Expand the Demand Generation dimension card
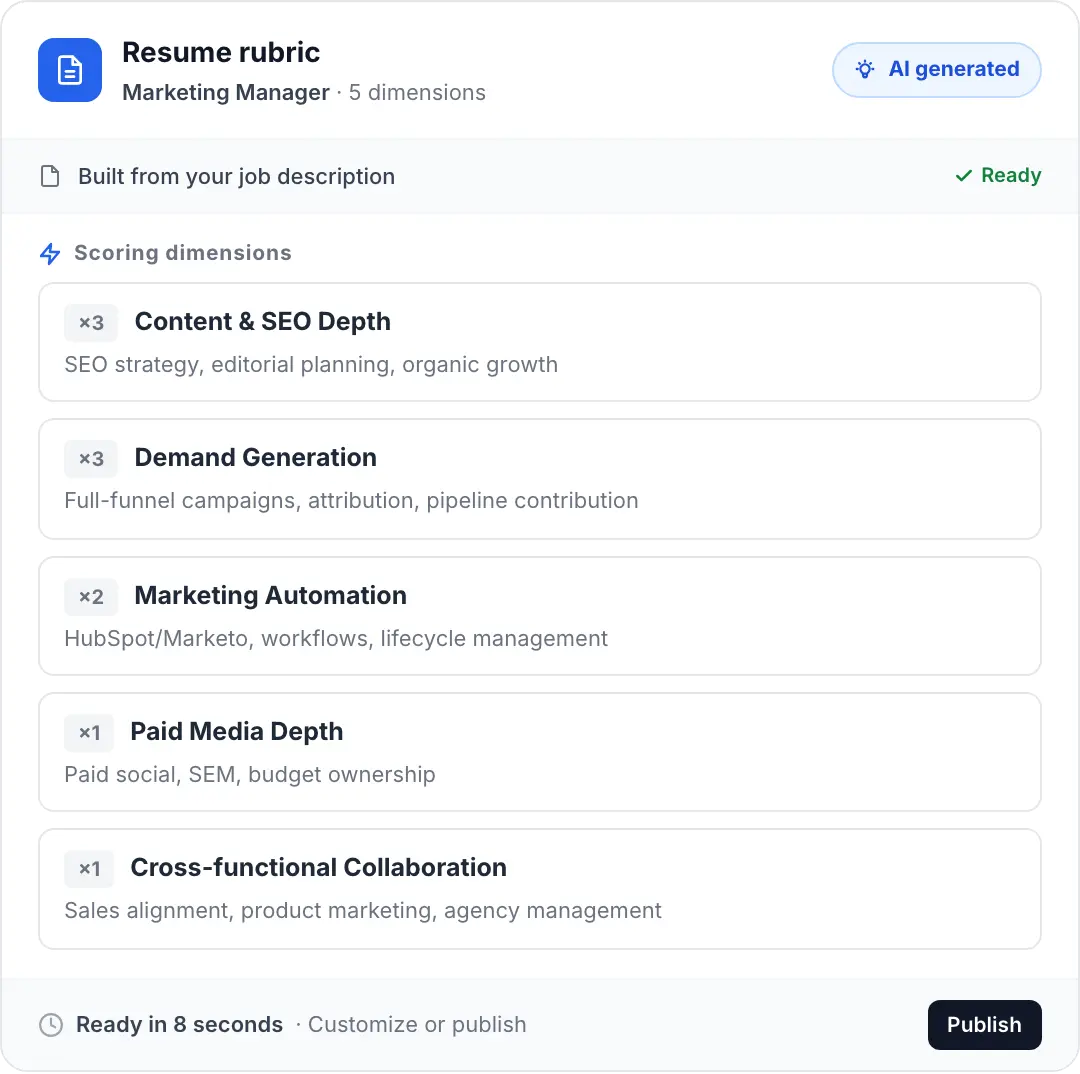Viewport: 1080px width, 1074px height. [540, 478]
